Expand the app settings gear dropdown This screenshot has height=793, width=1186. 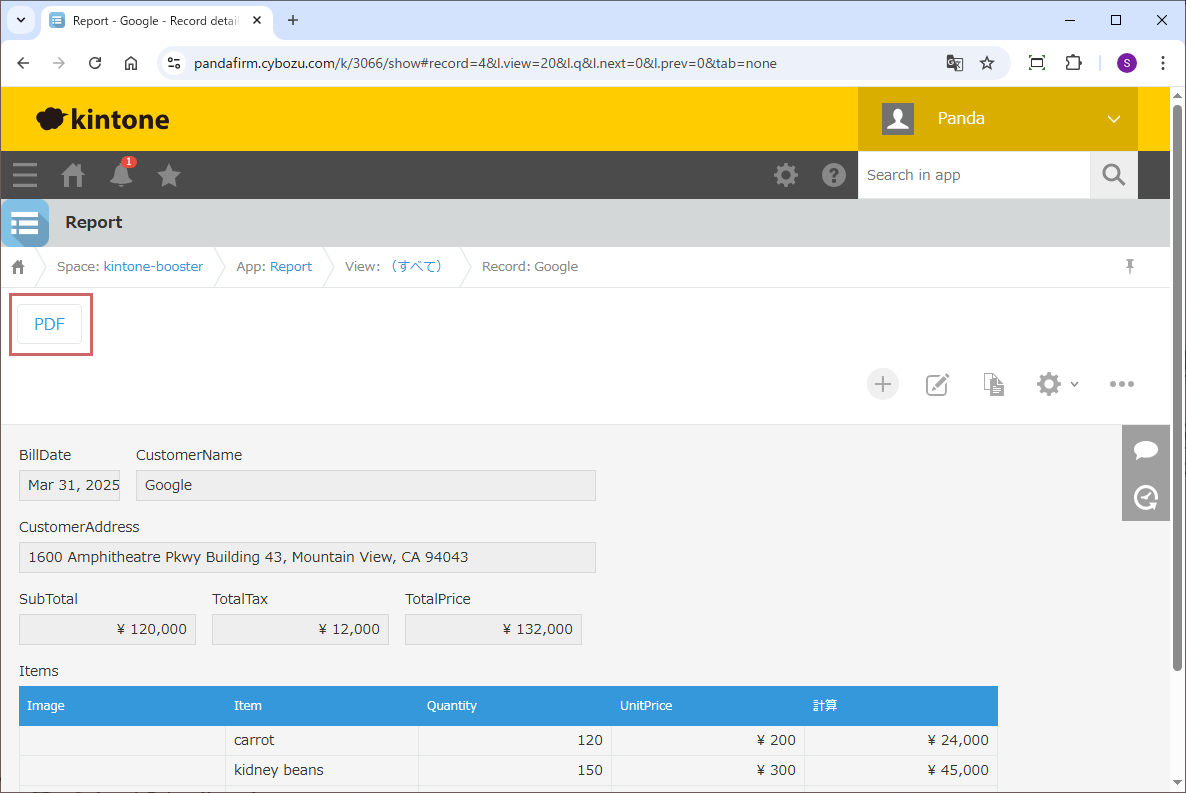click(x=1057, y=384)
